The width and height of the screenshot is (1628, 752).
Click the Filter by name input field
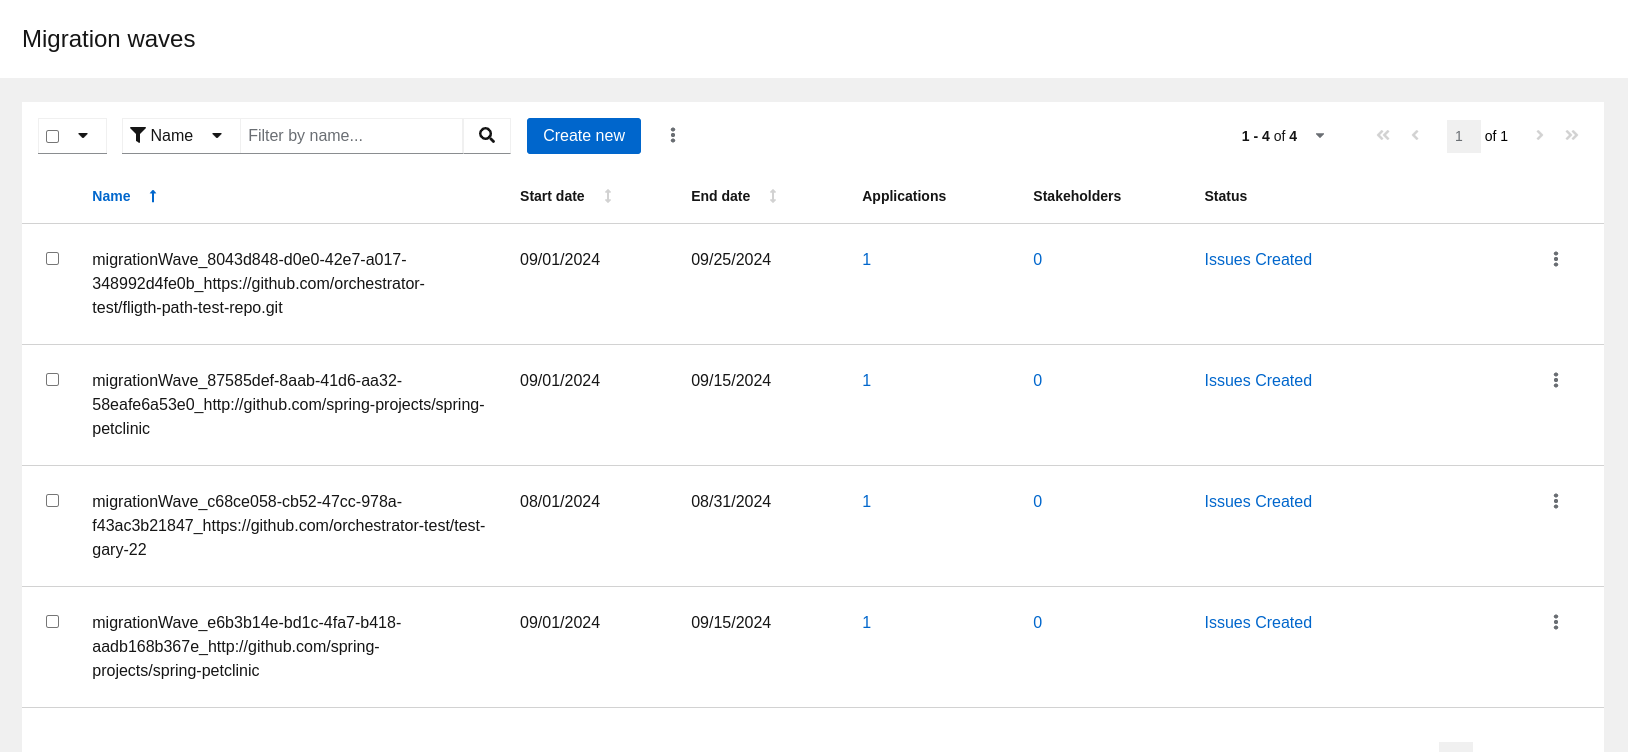click(x=351, y=136)
